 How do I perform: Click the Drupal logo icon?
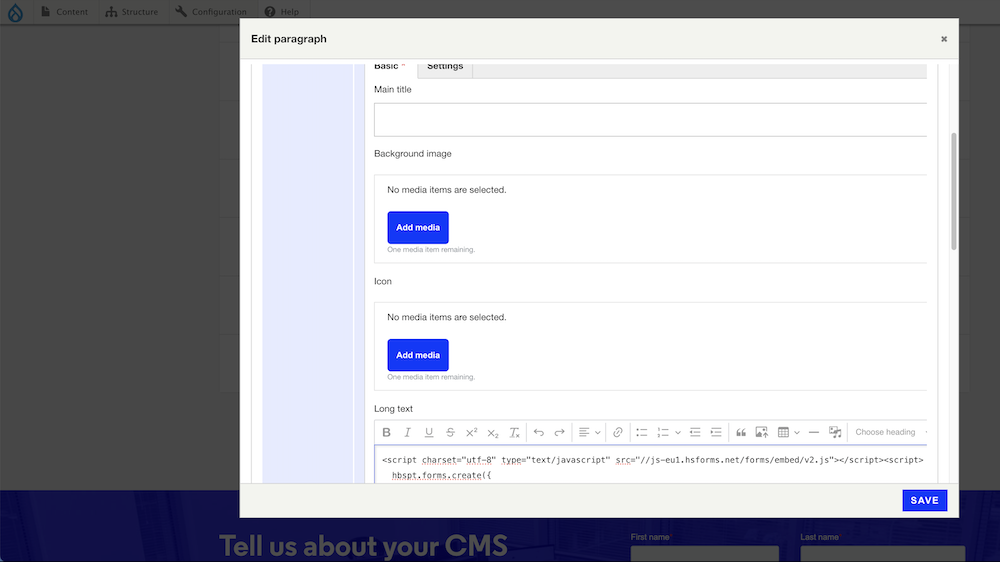pos(15,12)
